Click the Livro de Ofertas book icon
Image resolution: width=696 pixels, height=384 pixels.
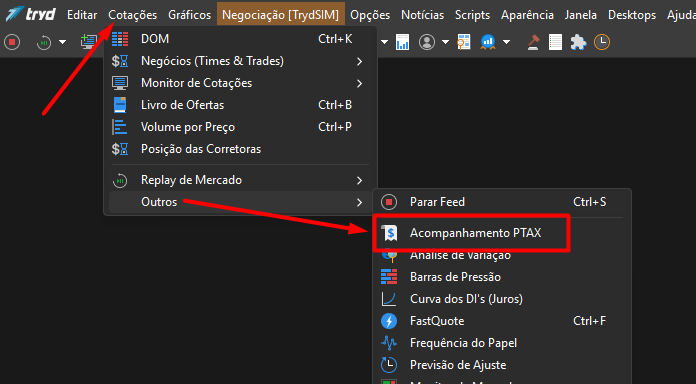tap(120, 105)
